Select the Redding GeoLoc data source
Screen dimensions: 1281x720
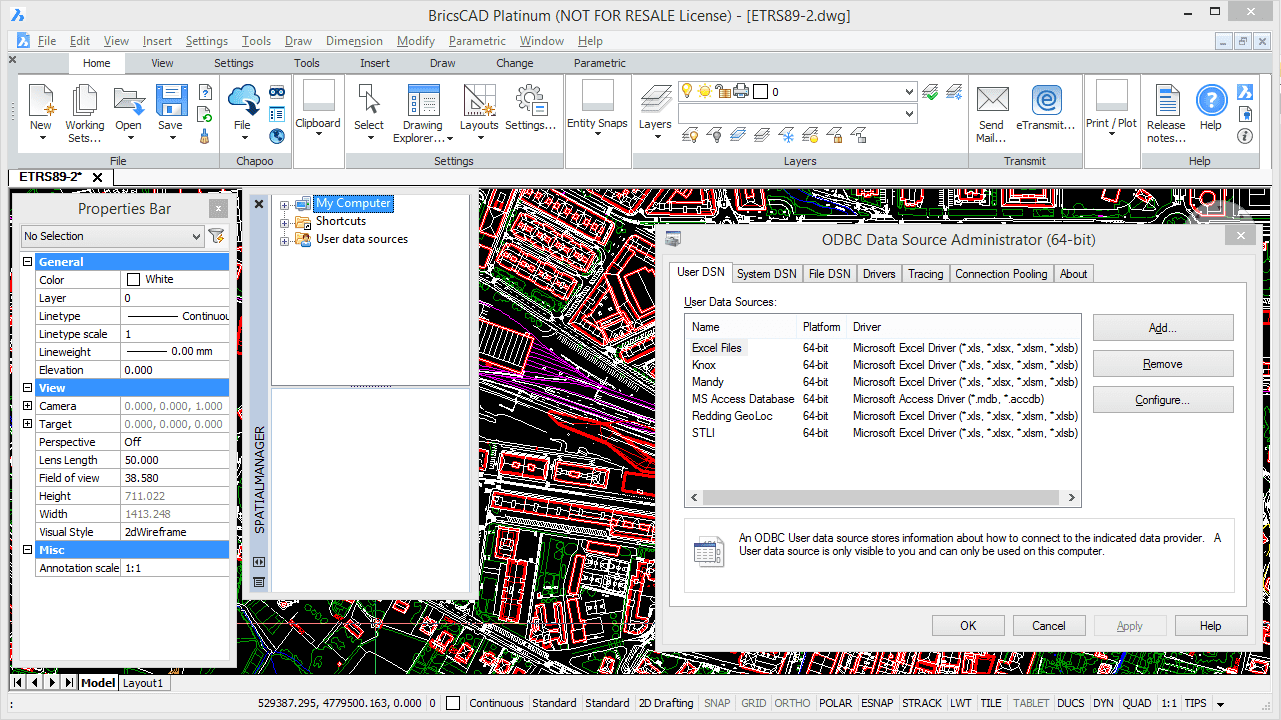point(732,416)
